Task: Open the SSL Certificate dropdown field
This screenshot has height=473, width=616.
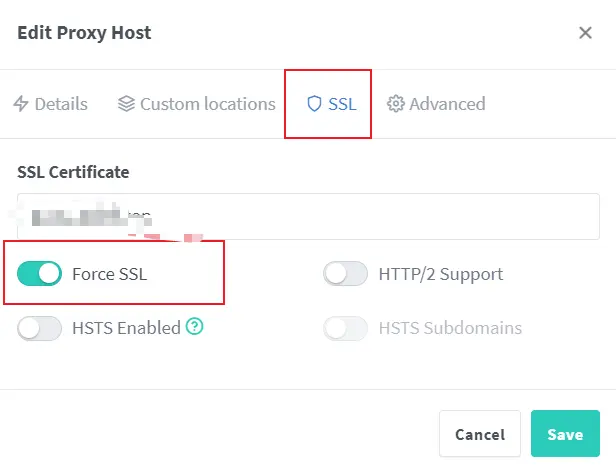Action: coord(308,216)
